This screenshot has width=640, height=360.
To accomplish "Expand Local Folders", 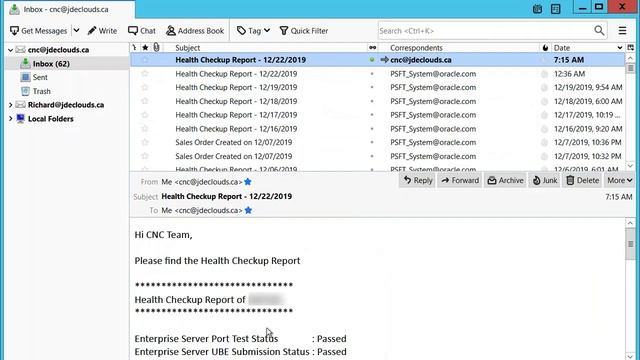I will tap(10, 119).
